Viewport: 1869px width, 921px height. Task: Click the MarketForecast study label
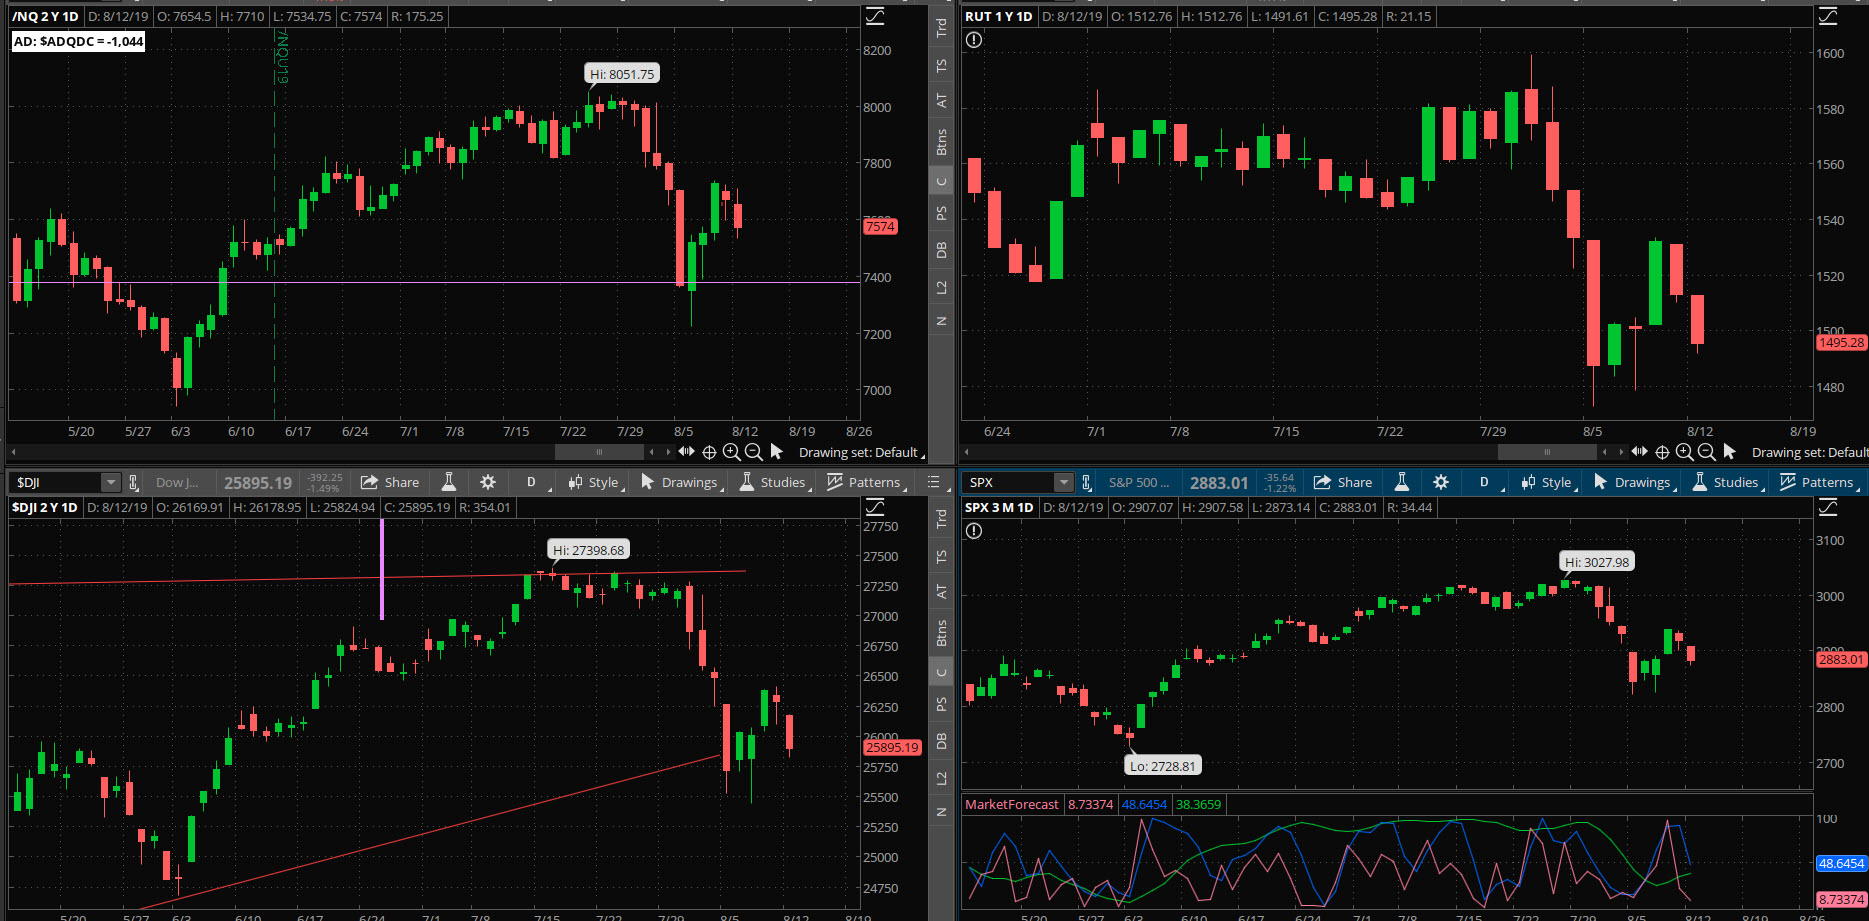(1012, 804)
